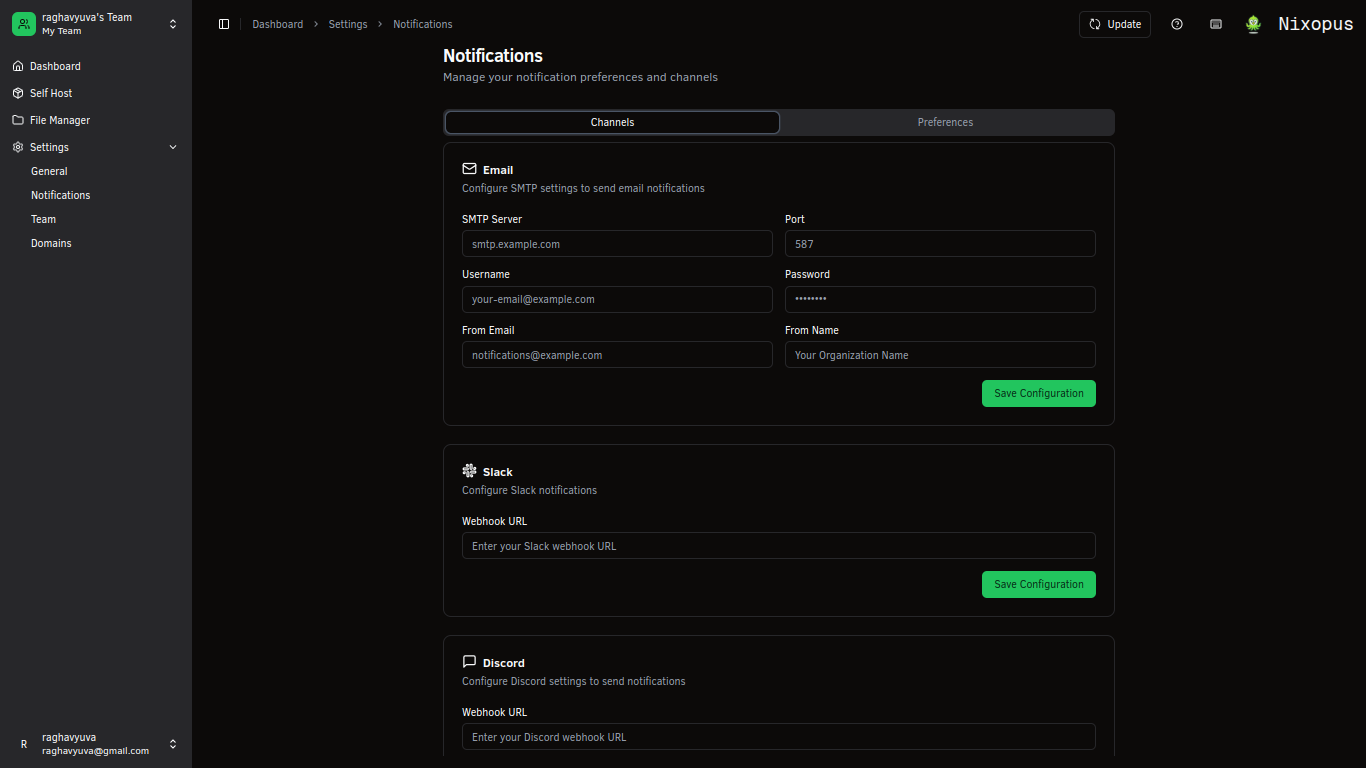Click the 'Configure Slack notifications' description
The width and height of the screenshot is (1366, 768).
(x=529, y=490)
